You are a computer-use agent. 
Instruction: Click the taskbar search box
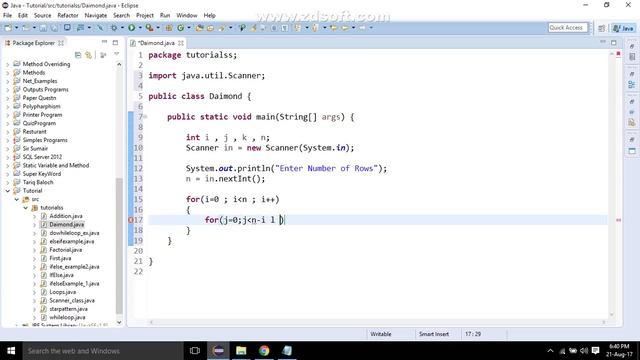click(x=102, y=351)
